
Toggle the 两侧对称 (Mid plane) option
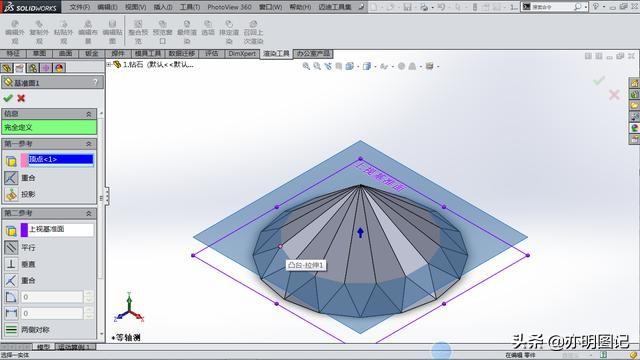click(11, 329)
